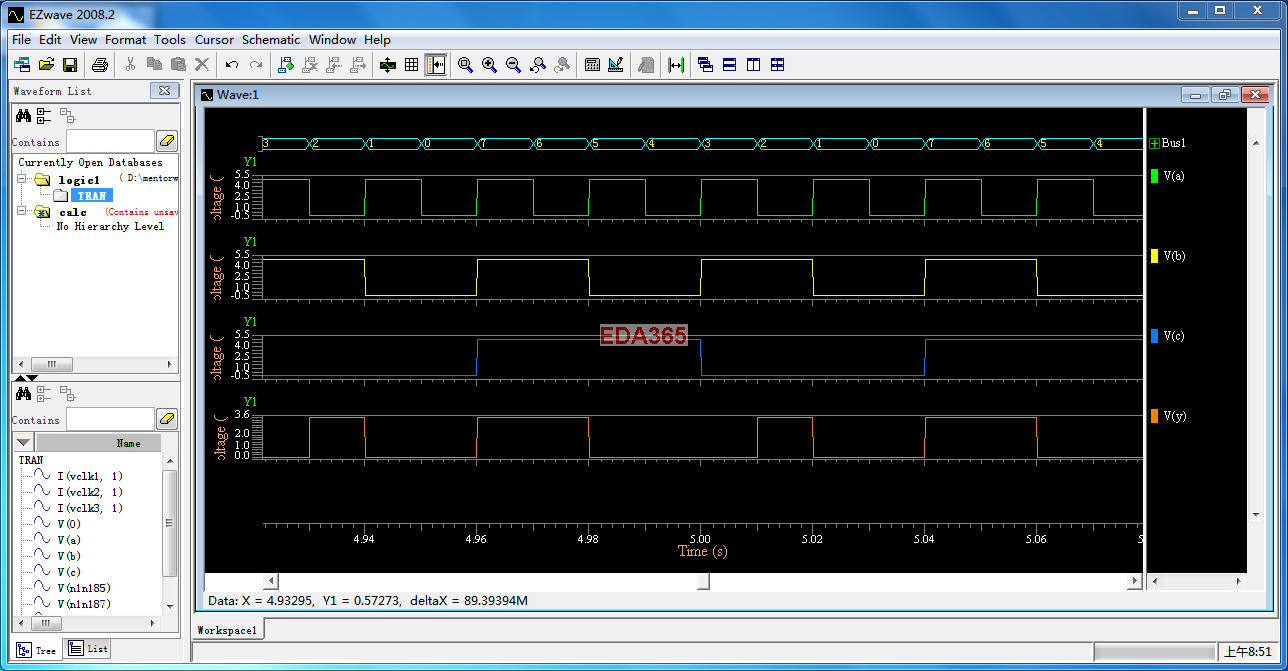Click the lower Contains filter input field

(109, 420)
